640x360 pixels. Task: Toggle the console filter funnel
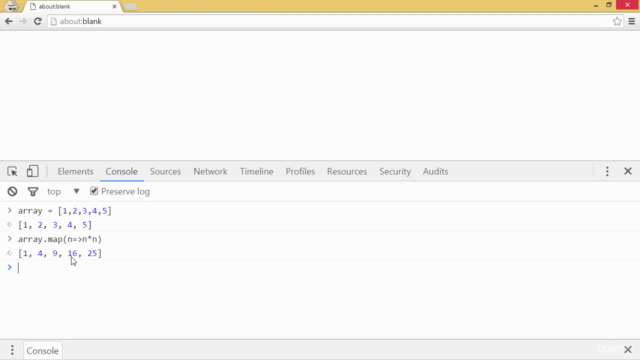pyautogui.click(x=33, y=191)
